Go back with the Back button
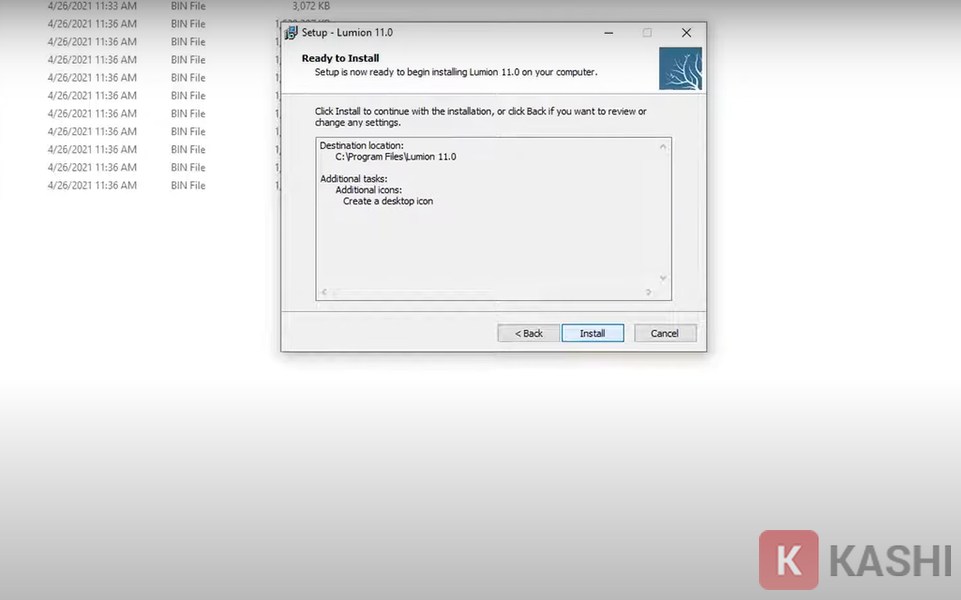The image size is (961, 600). coord(528,333)
